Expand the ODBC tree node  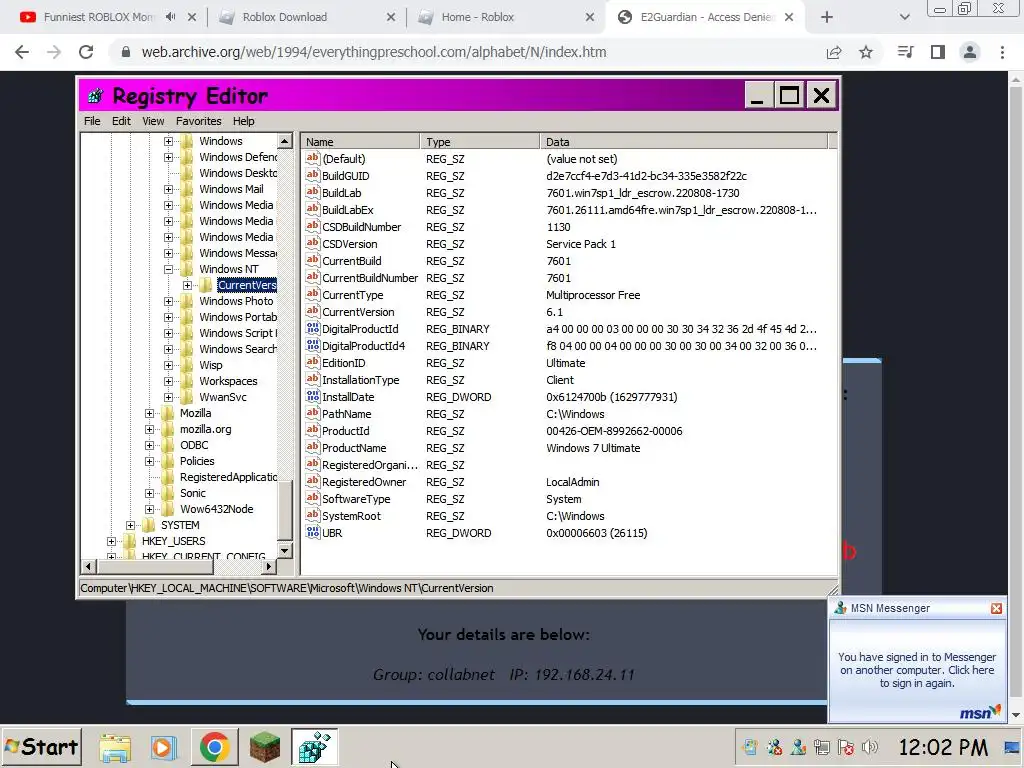click(150, 445)
